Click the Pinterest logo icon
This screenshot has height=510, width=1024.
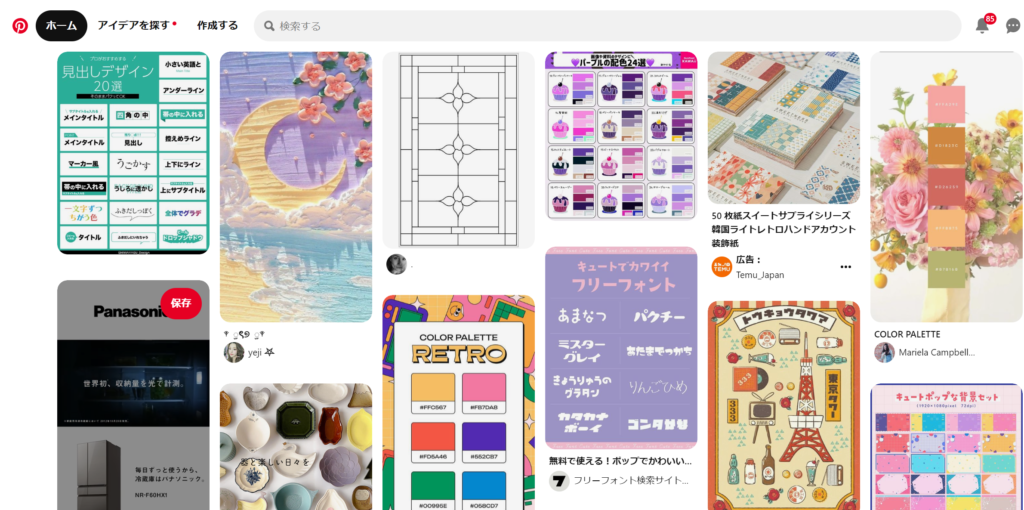click(20, 26)
